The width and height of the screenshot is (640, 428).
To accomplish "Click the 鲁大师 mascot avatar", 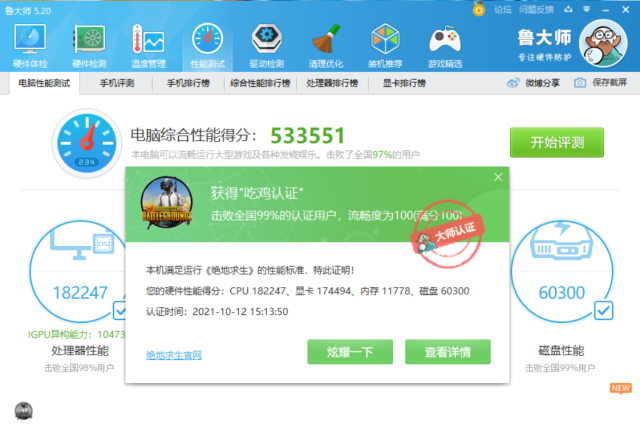I will tap(603, 43).
